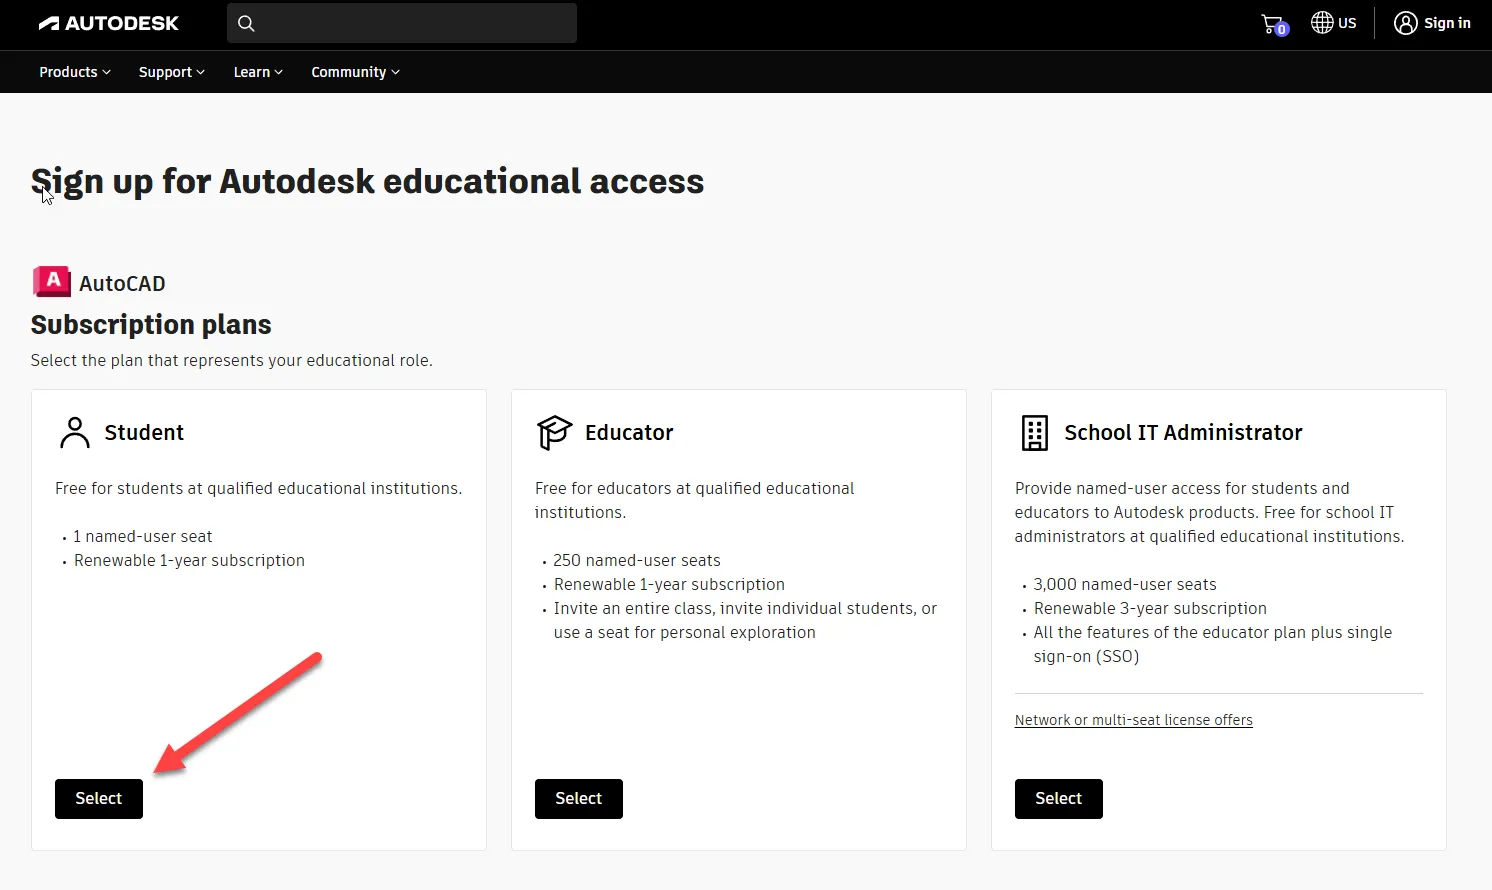The width and height of the screenshot is (1492, 890).
Task: Click the Autodesk logo
Action: pyautogui.click(x=107, y=22)
